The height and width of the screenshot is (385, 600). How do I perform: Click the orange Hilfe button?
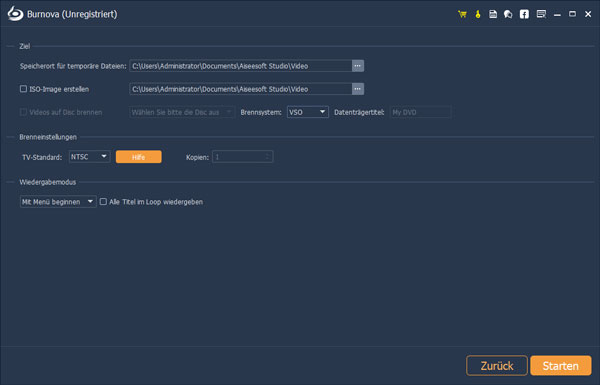point(139,157)
